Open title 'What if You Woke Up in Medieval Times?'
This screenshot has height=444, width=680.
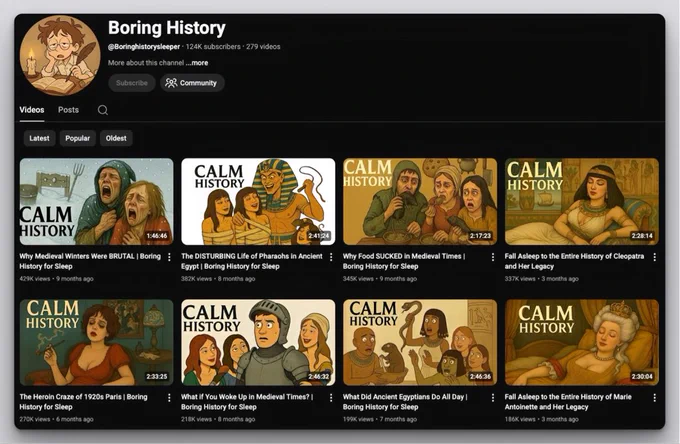pyautogui.click(x=247, y=402)
